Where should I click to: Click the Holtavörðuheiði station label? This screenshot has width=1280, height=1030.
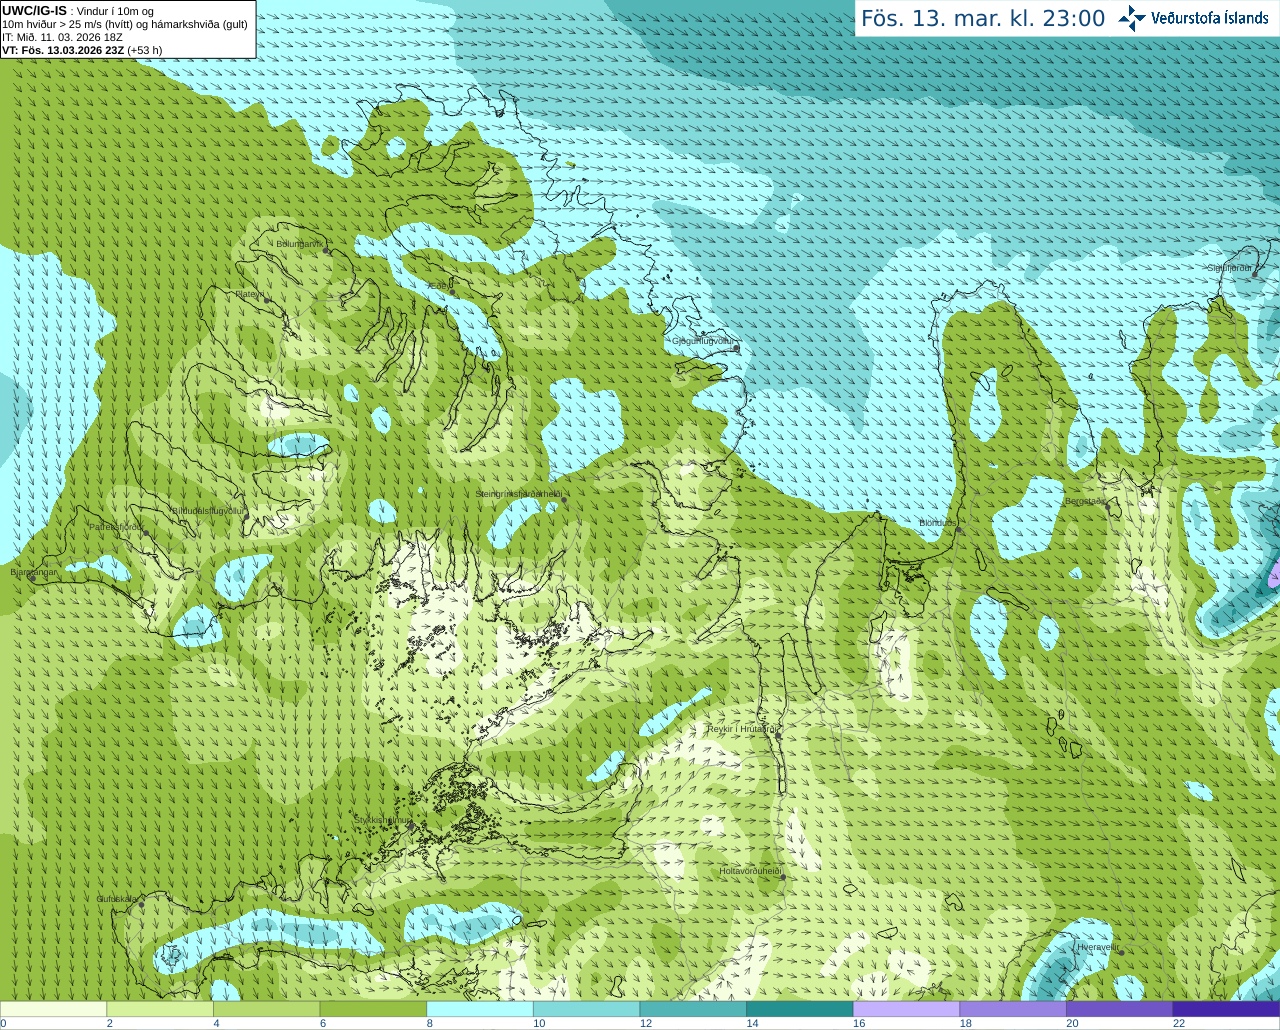(x=749, y=871)
